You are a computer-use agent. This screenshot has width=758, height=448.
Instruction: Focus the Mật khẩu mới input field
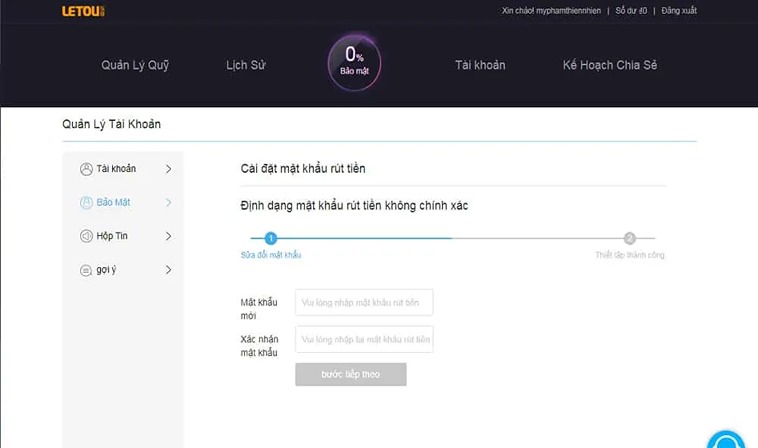[364, 303]
